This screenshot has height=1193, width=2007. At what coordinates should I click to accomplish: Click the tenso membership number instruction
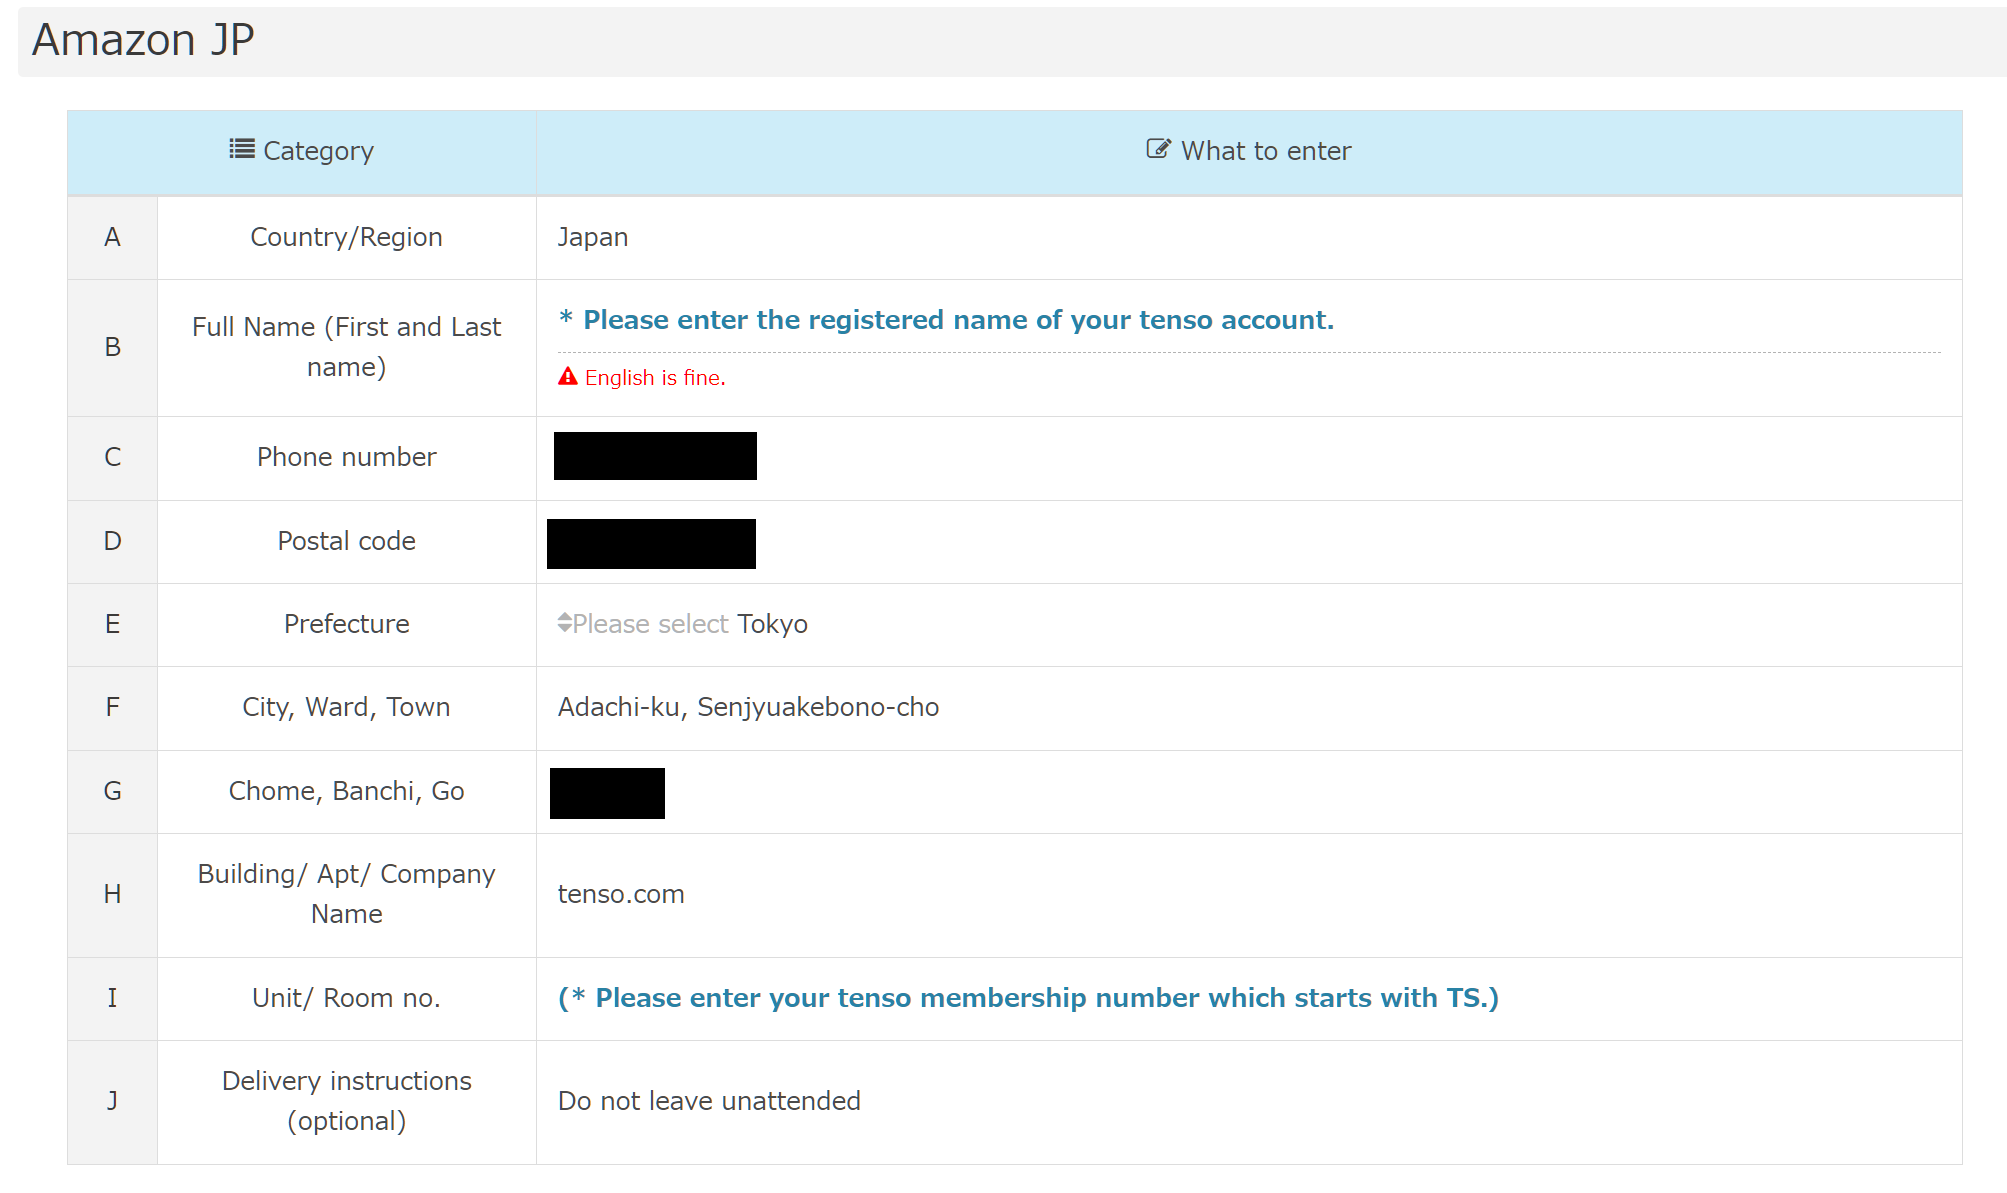pyautogui.click(x=1028, y=998)
